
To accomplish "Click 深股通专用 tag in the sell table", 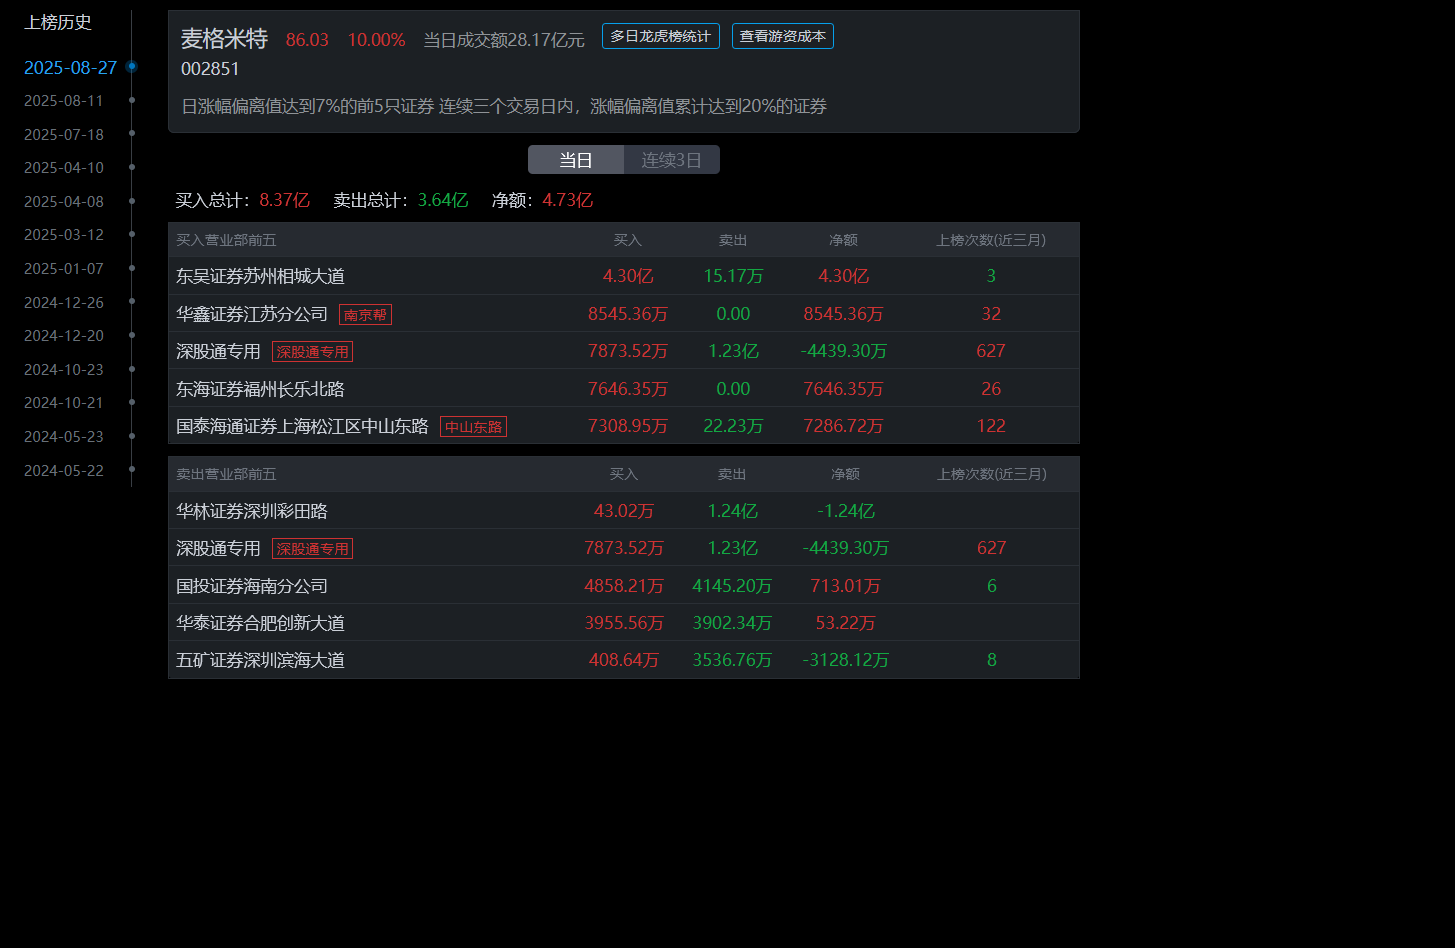I will 312,548.
